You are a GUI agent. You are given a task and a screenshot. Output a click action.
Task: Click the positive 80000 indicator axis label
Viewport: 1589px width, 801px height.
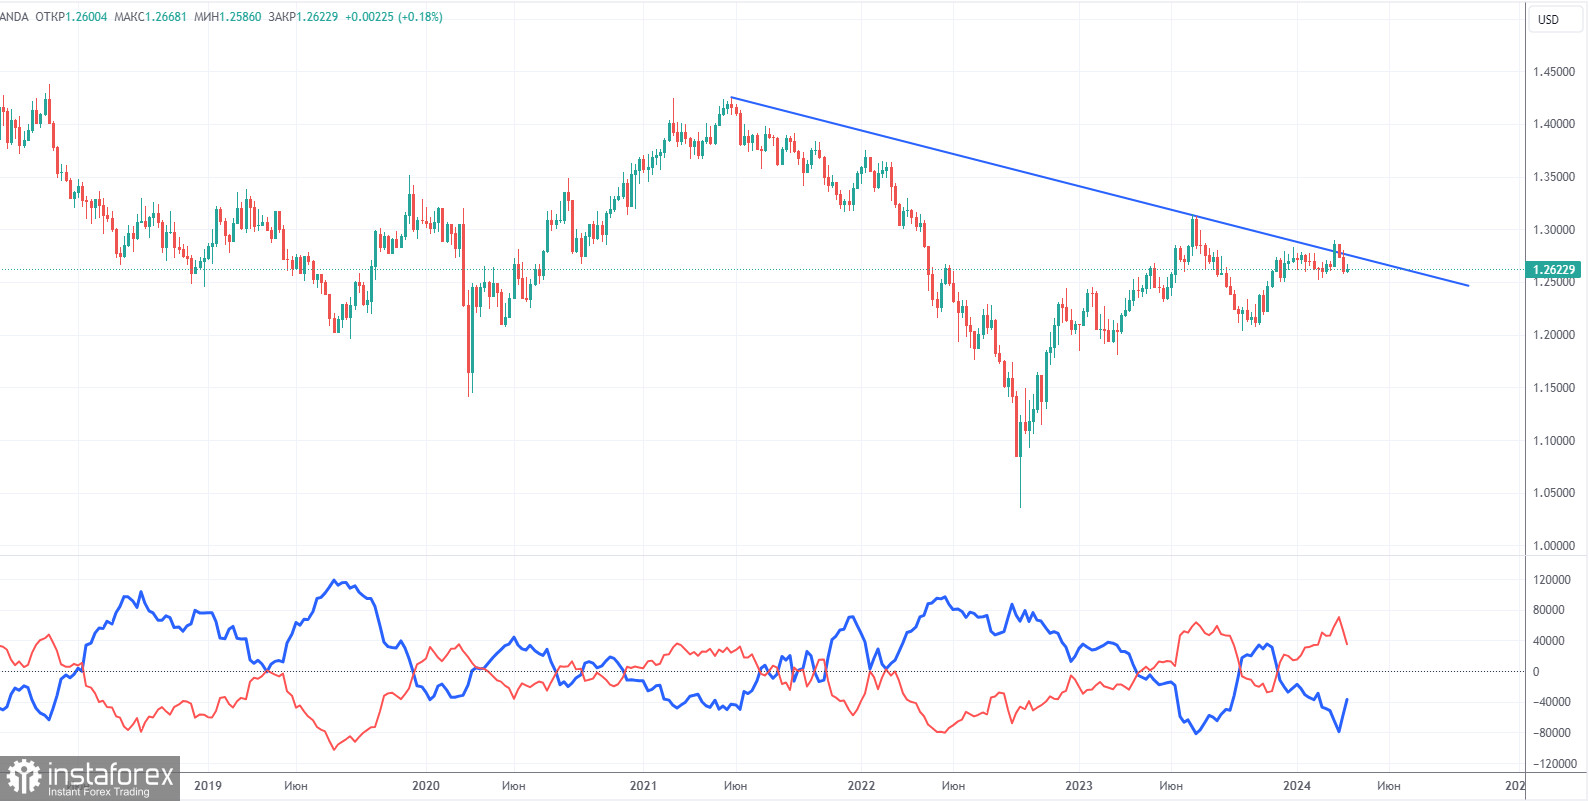[x=1549, y=610]
